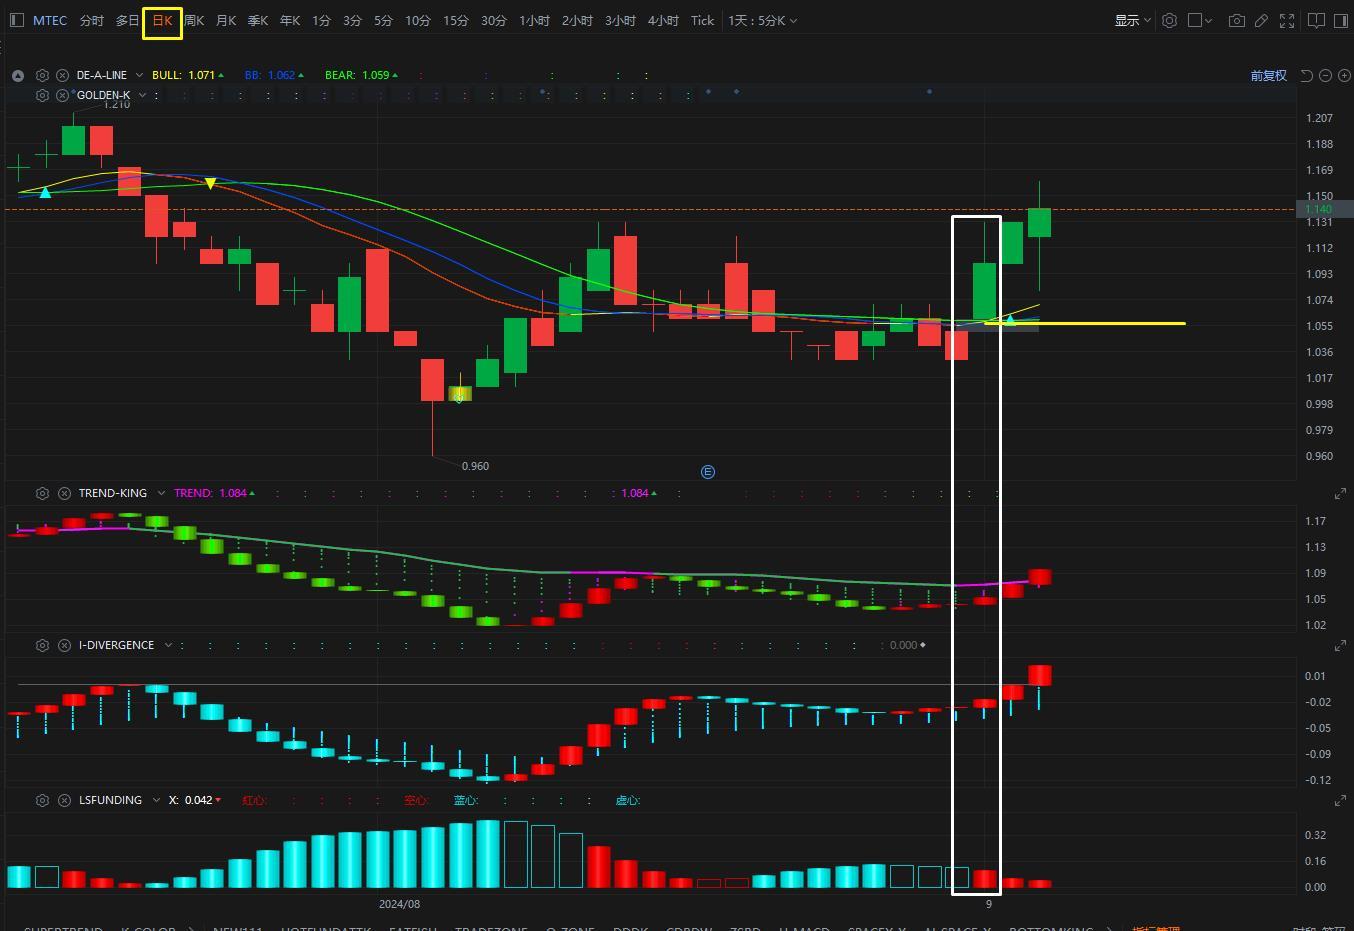Open the 显示 display dropdown
This screenshot has height=931, width=1354.
tap(1132, 20)
